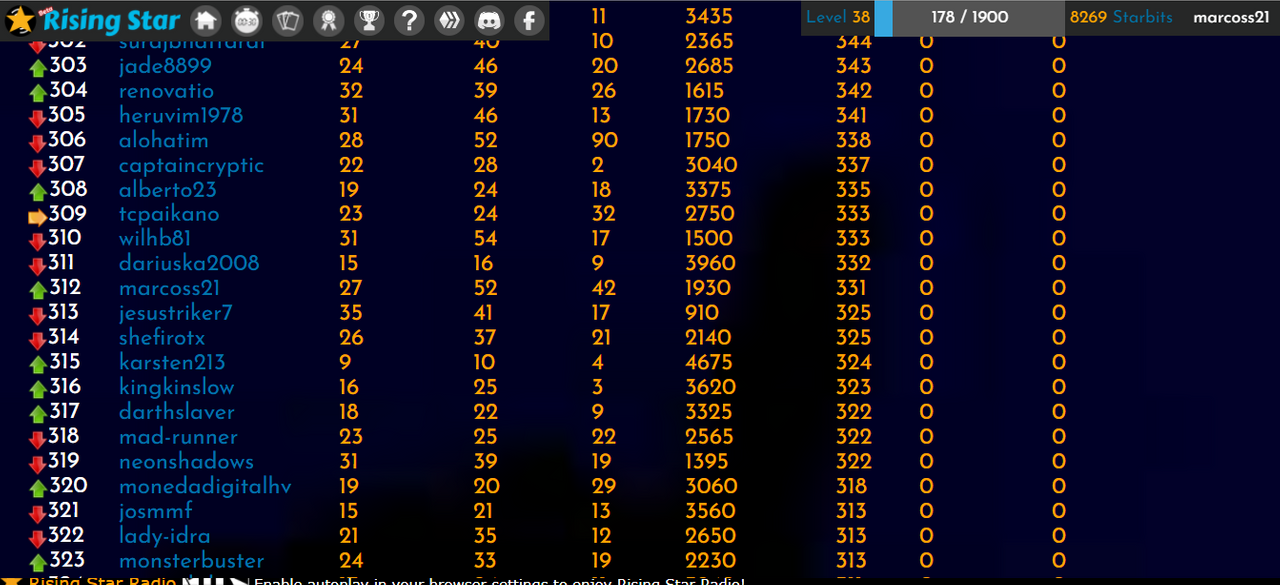Open player renovatio's profile
1280x585 pixels.
[x=166, y=91]
